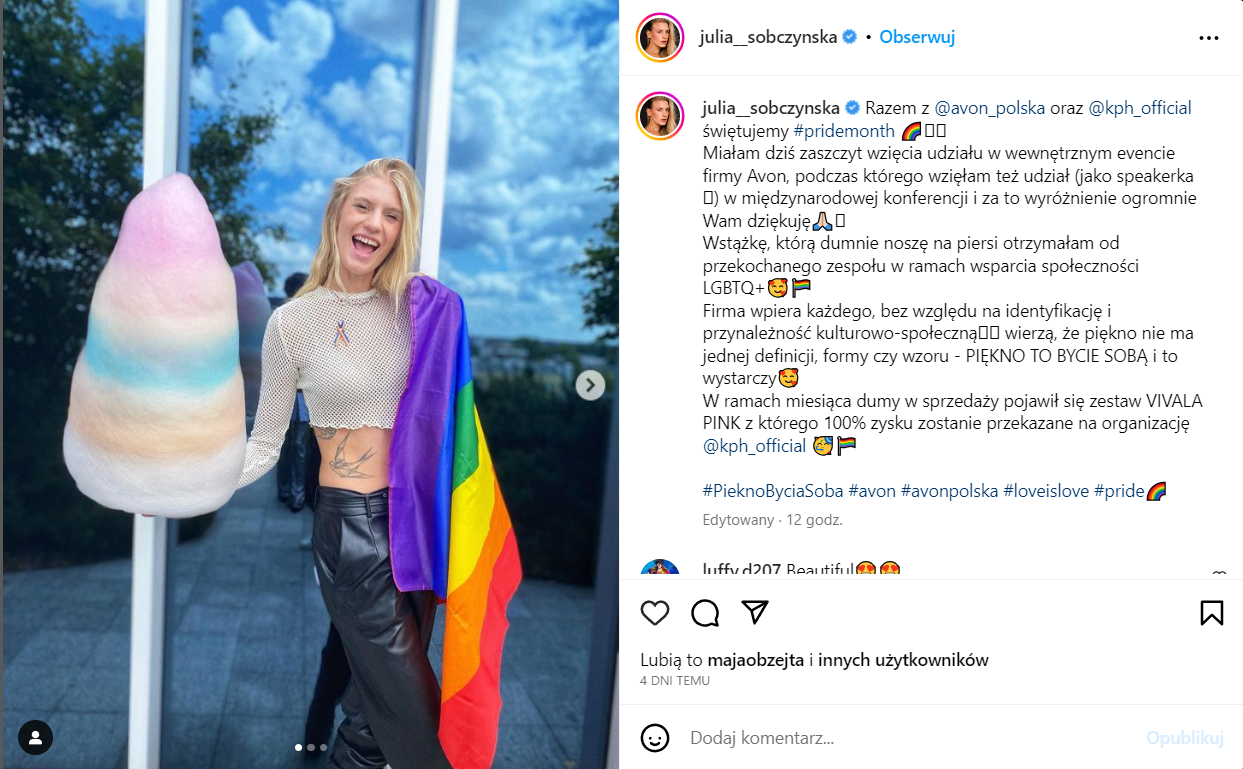Screen dimensions: 1243x769
Task: Click the Dodaj komentarz input field
Action: (910, 738)
